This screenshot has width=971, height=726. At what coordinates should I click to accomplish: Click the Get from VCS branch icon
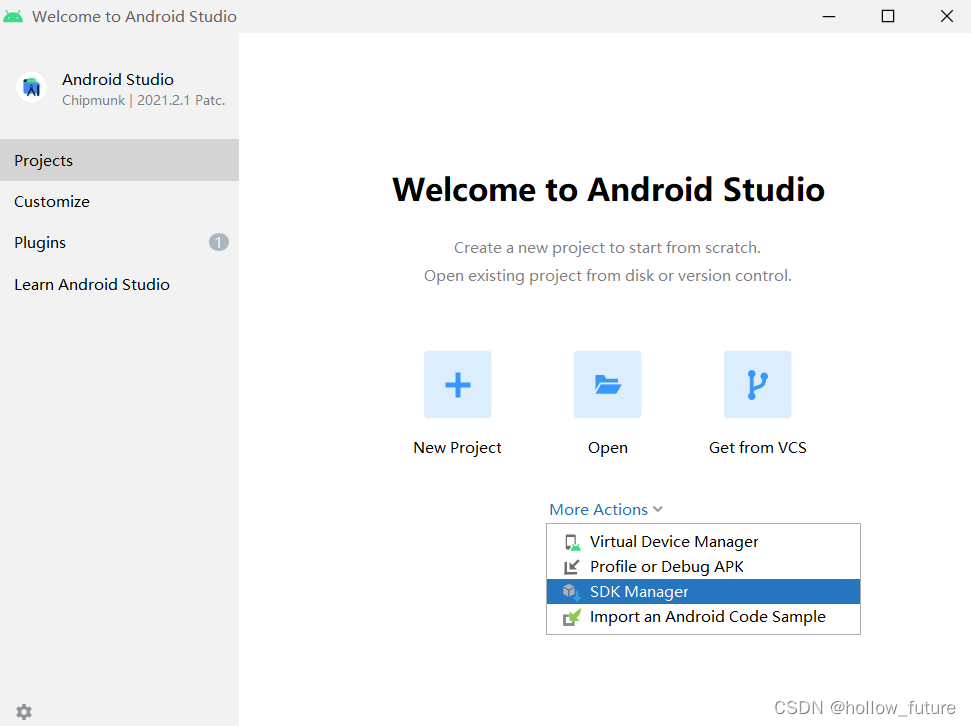coord(757,385)
